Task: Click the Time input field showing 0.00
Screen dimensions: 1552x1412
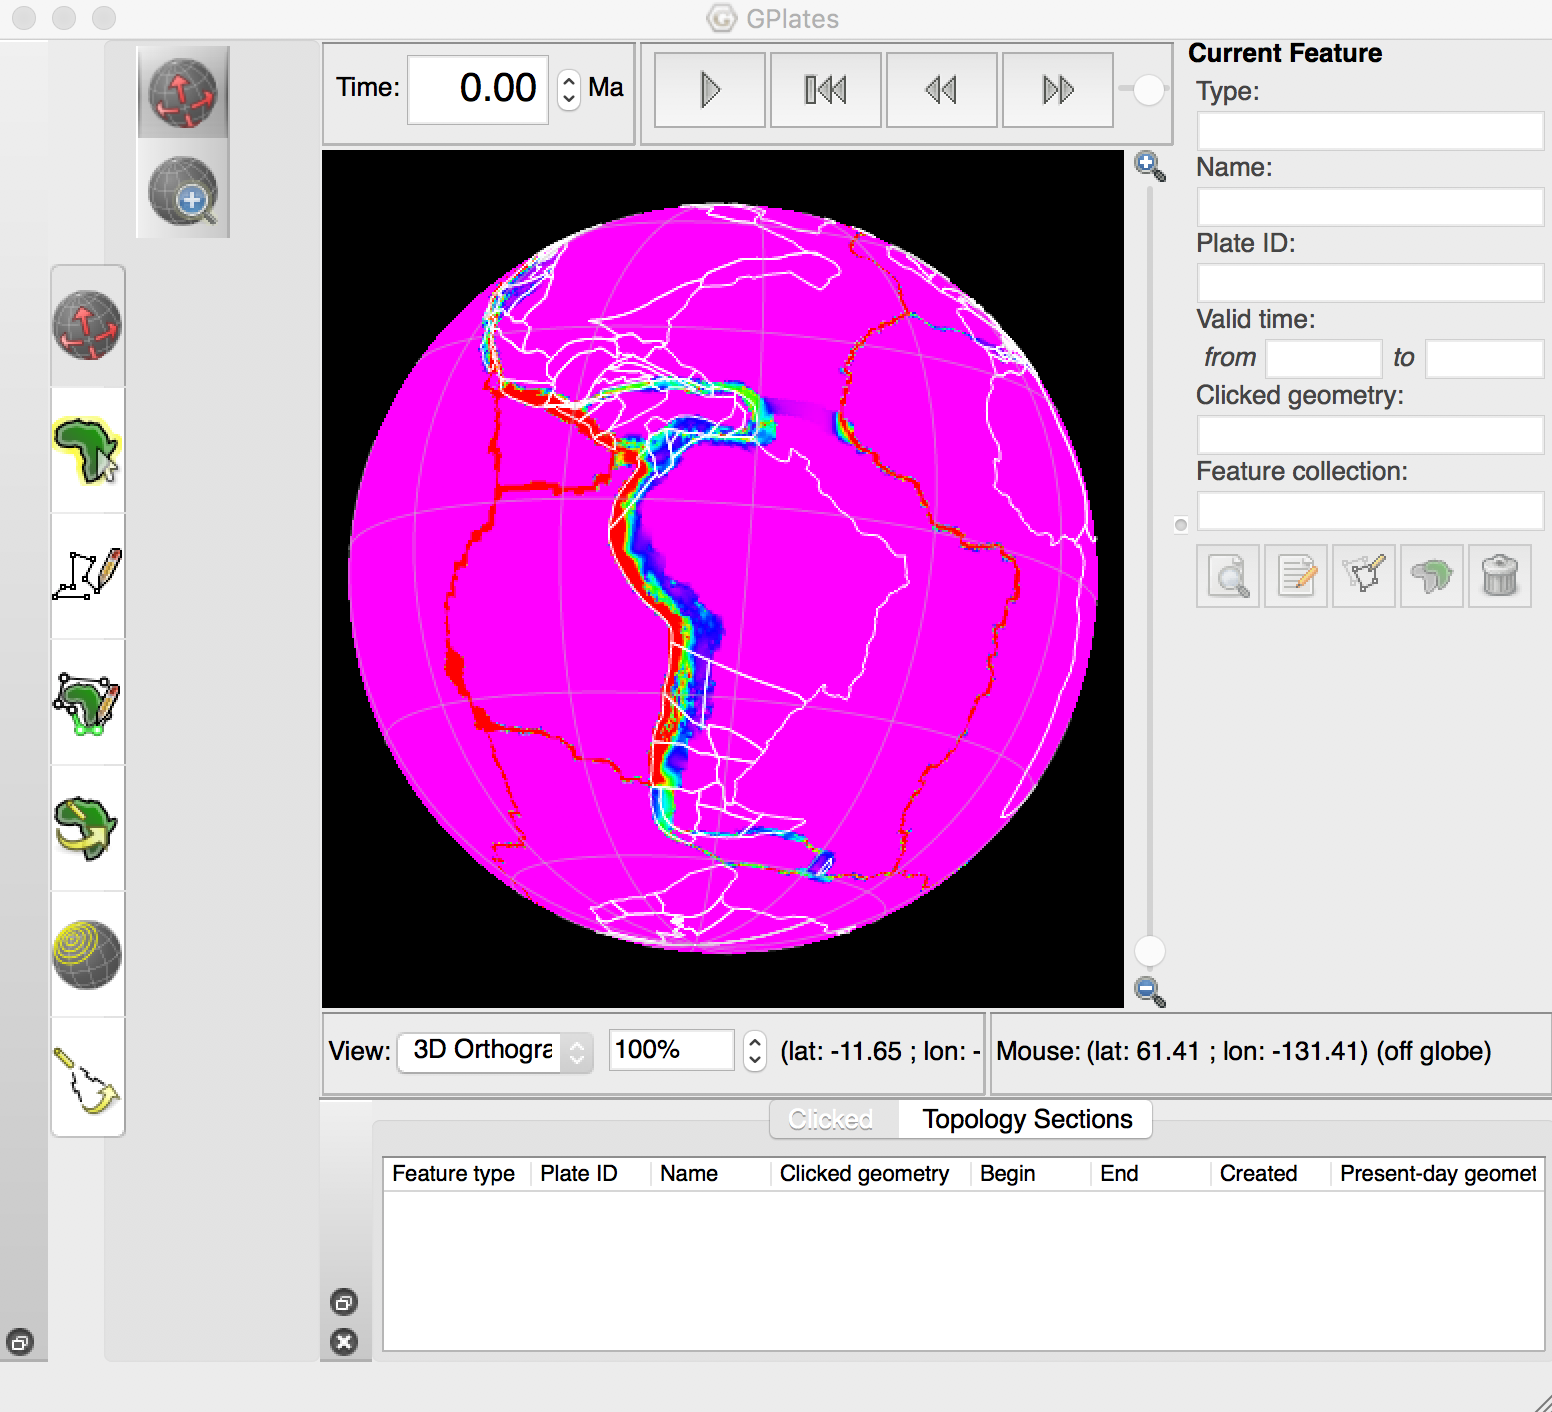Action: 478,89
